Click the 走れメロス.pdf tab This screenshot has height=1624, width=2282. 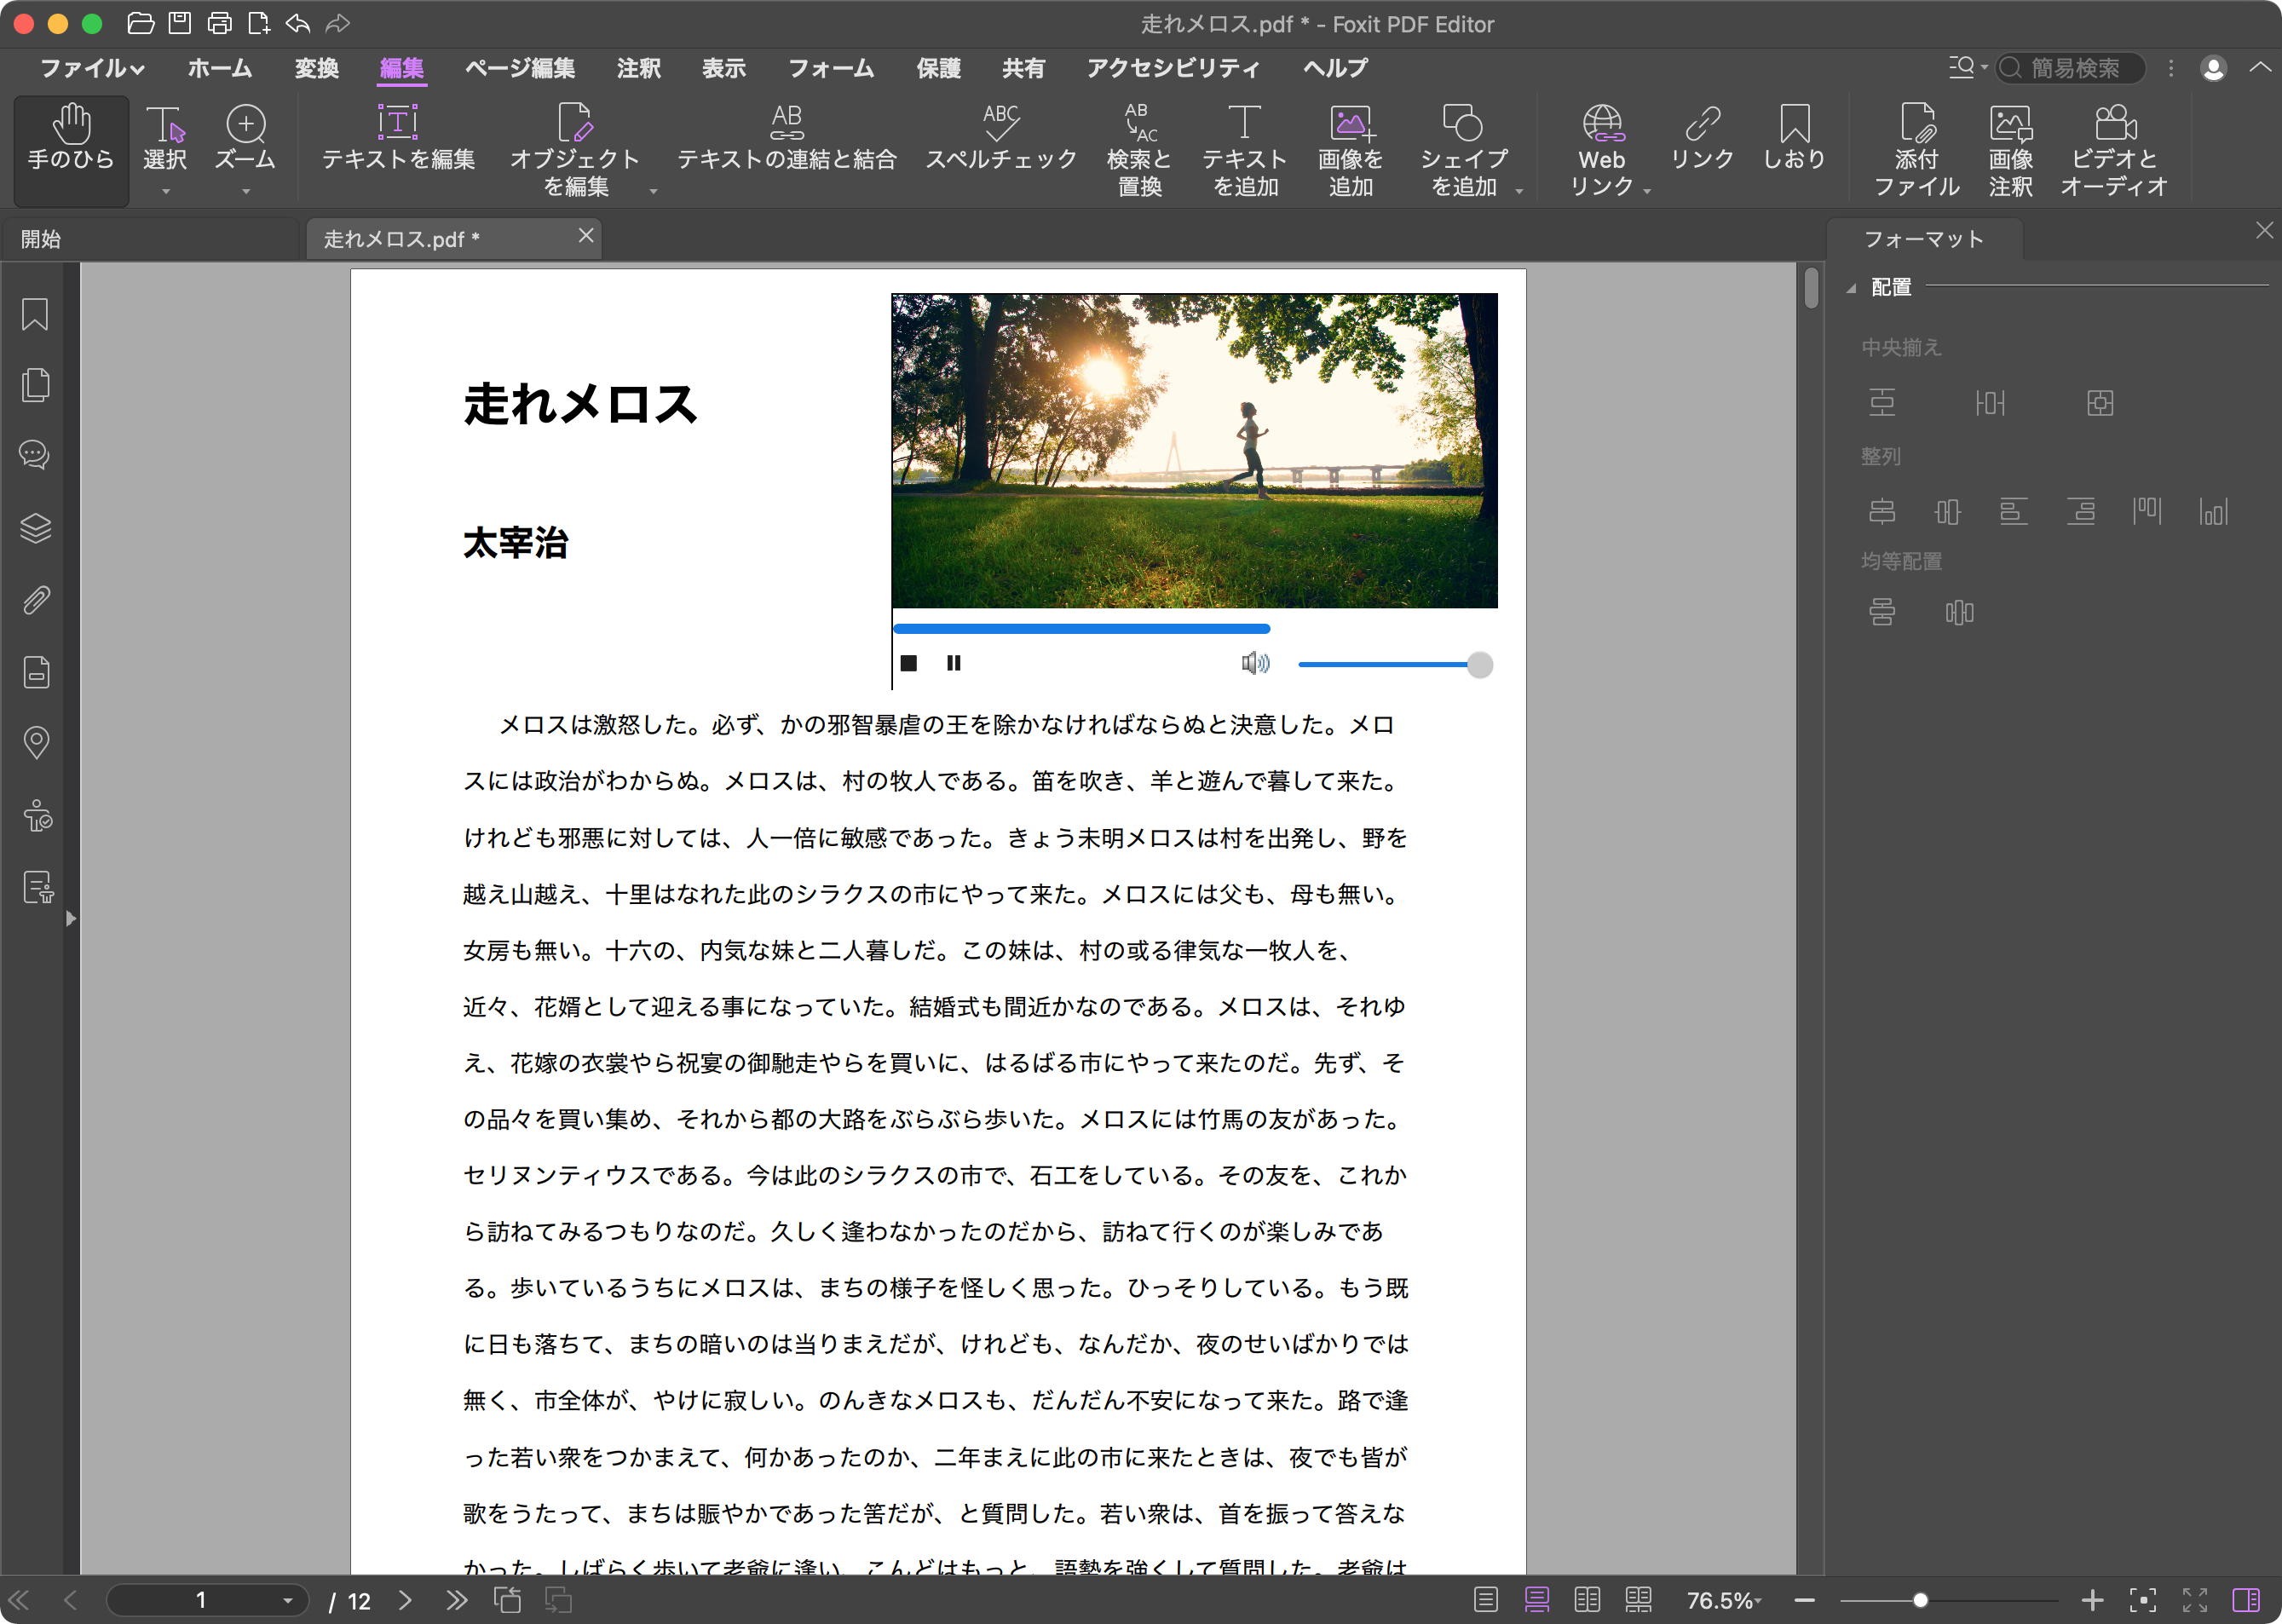pyautogui.click(x=450, y=237)
